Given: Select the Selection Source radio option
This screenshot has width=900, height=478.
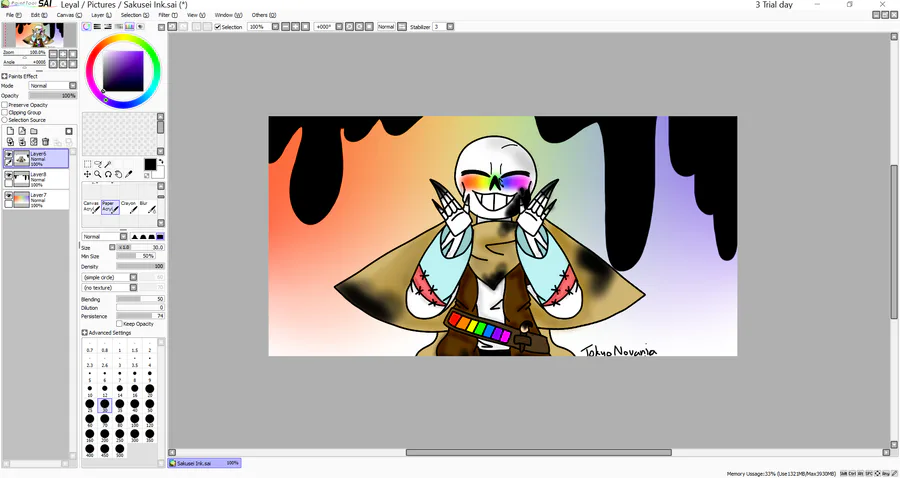Looking at the screenshot, I should click(x=5, y=120).
